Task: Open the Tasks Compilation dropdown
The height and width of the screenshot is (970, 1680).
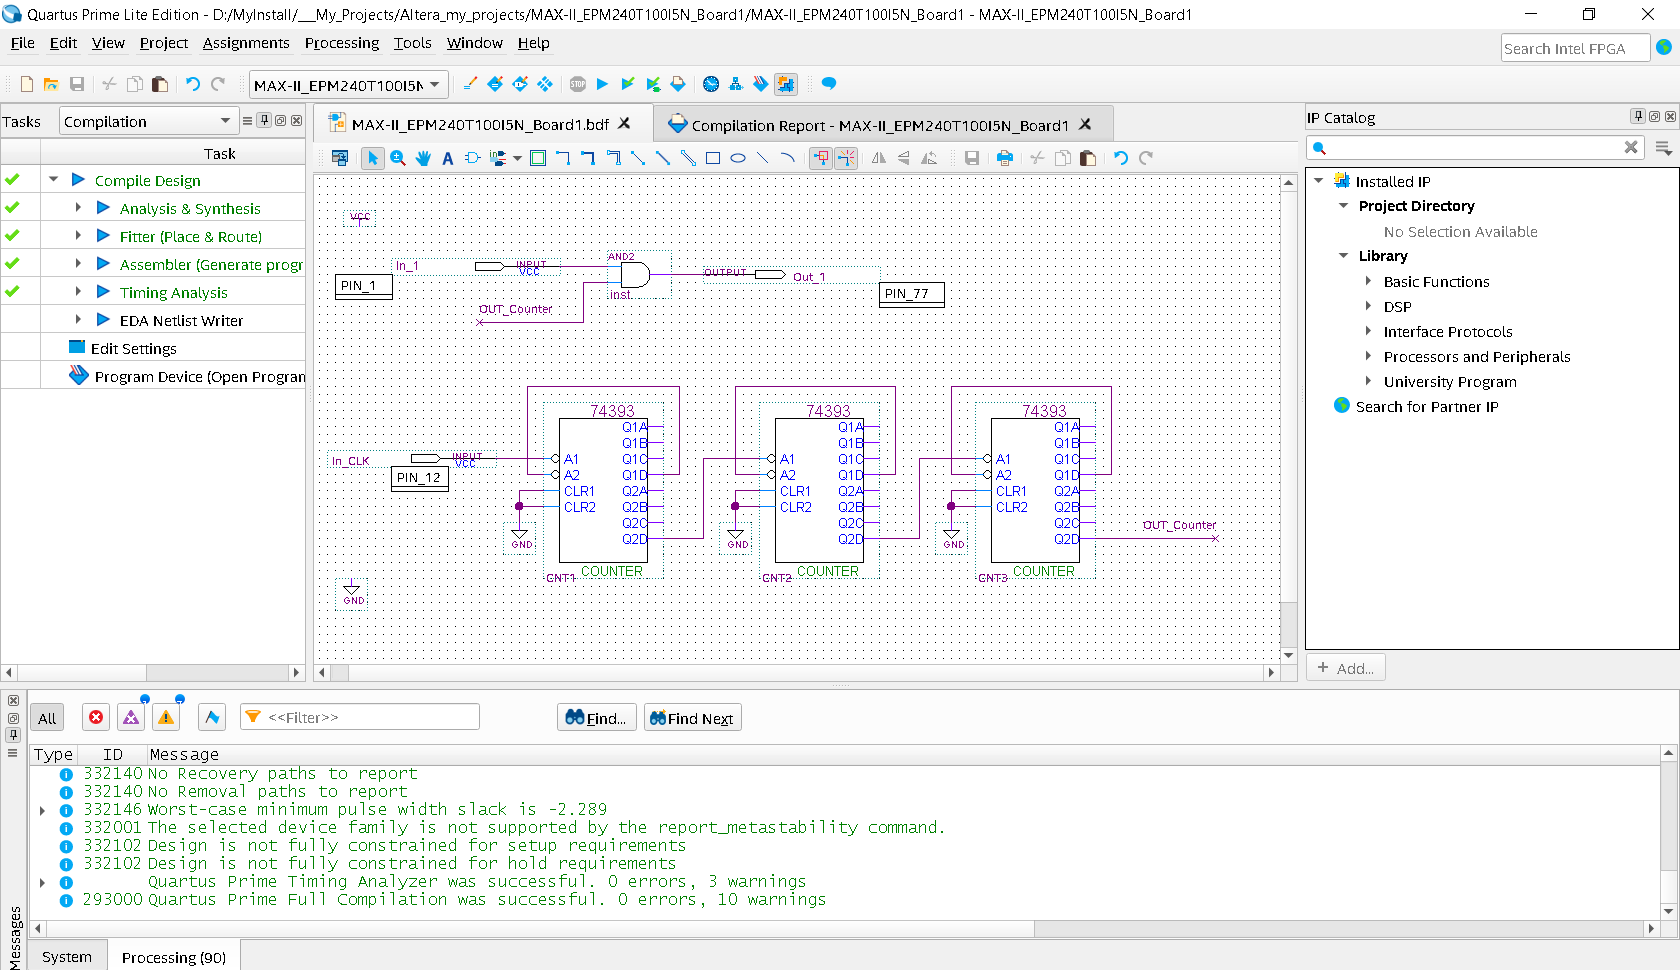Action: pyautogui.click(x=148, y=121)
